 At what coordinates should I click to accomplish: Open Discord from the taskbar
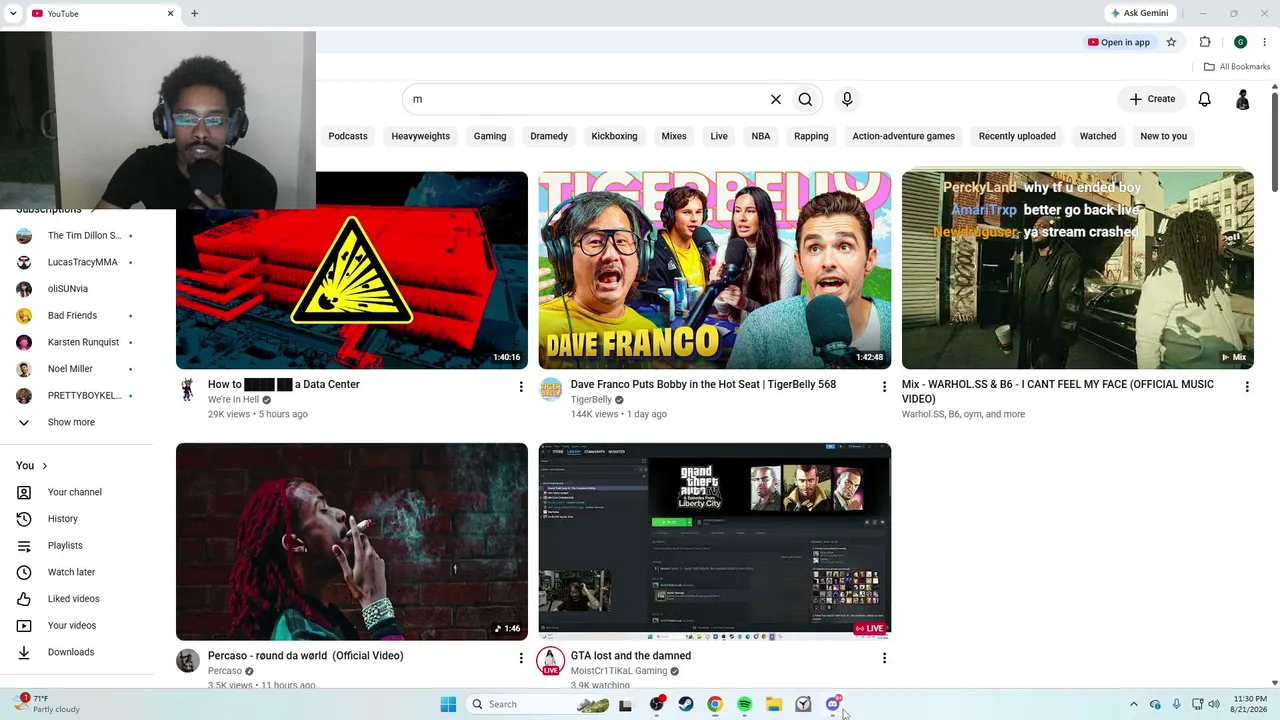[x=833, y=704]
